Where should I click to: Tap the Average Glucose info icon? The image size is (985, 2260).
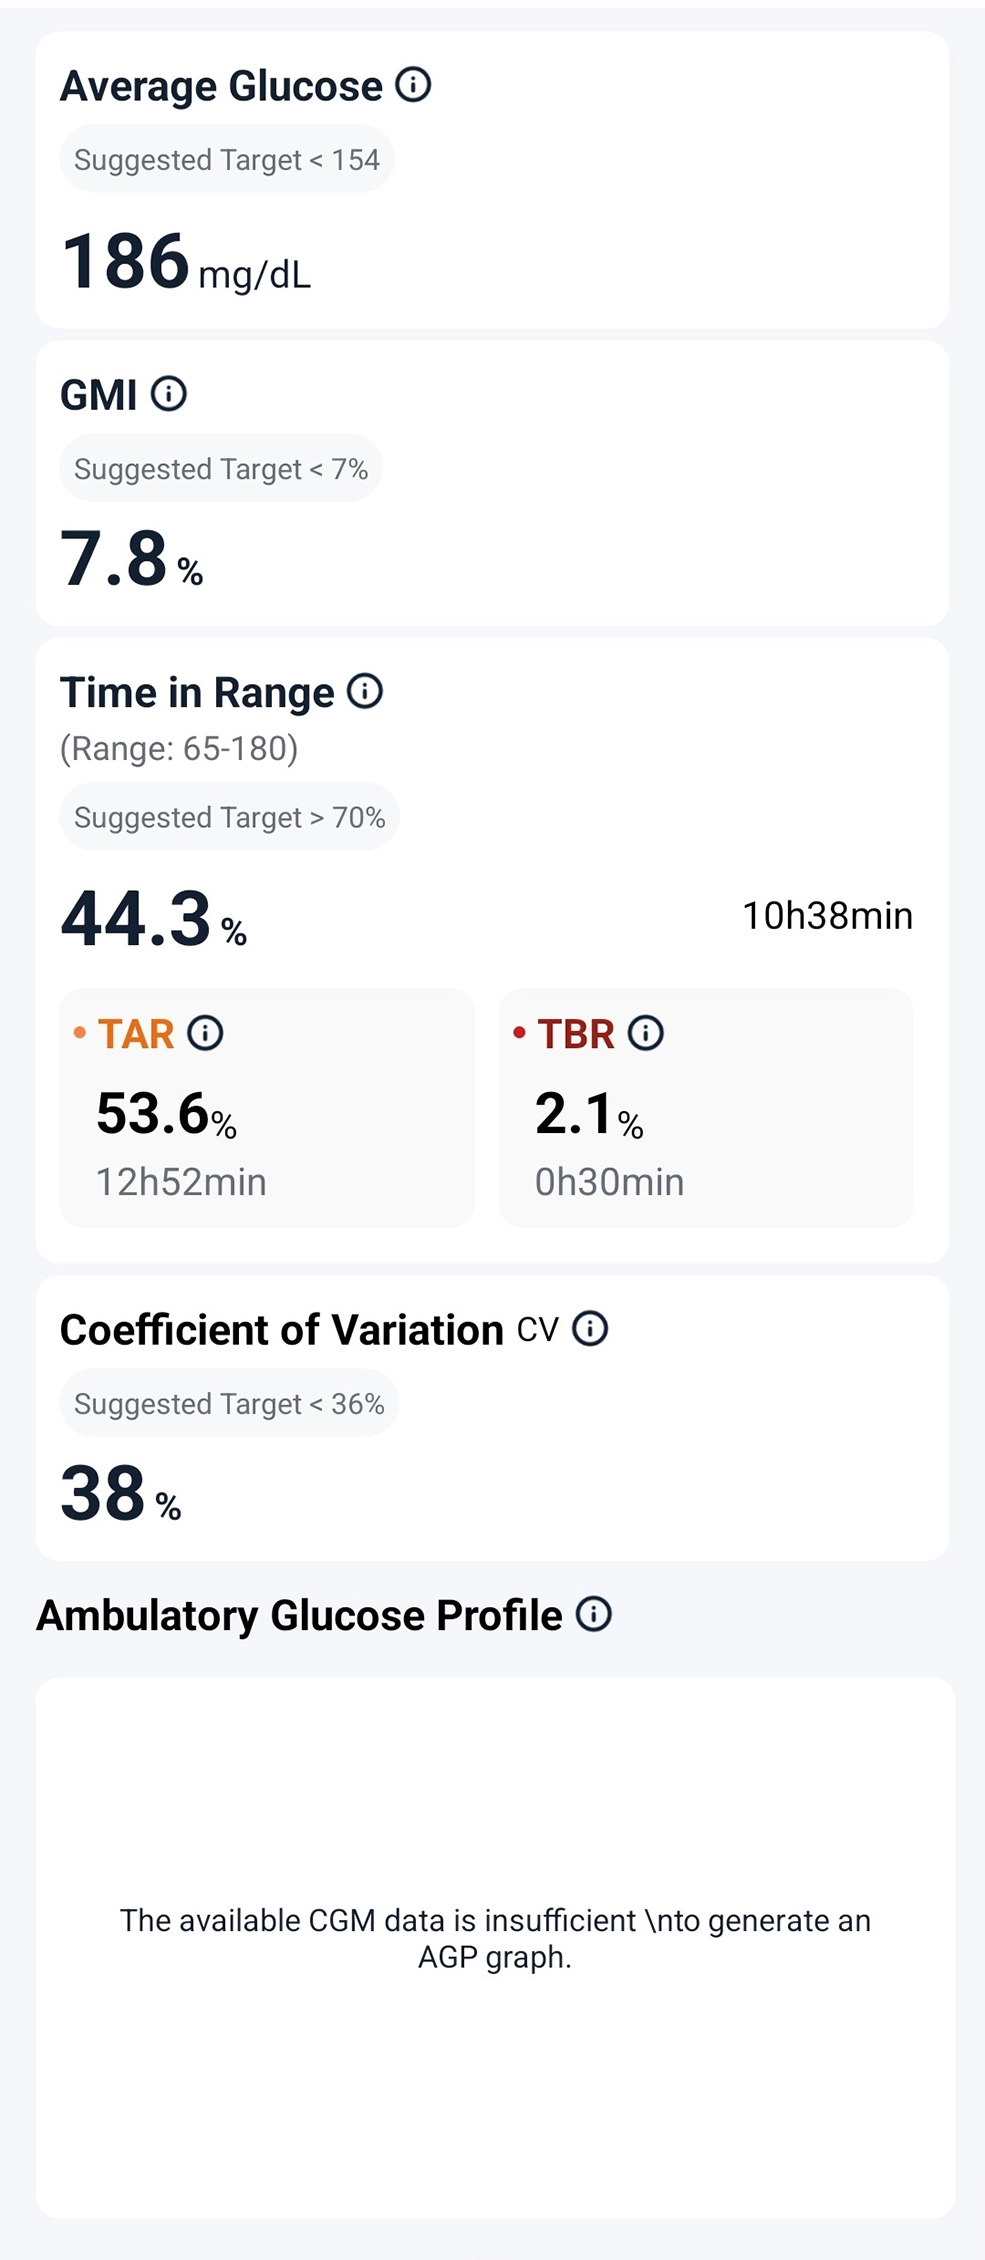click(x=413, y=85)
